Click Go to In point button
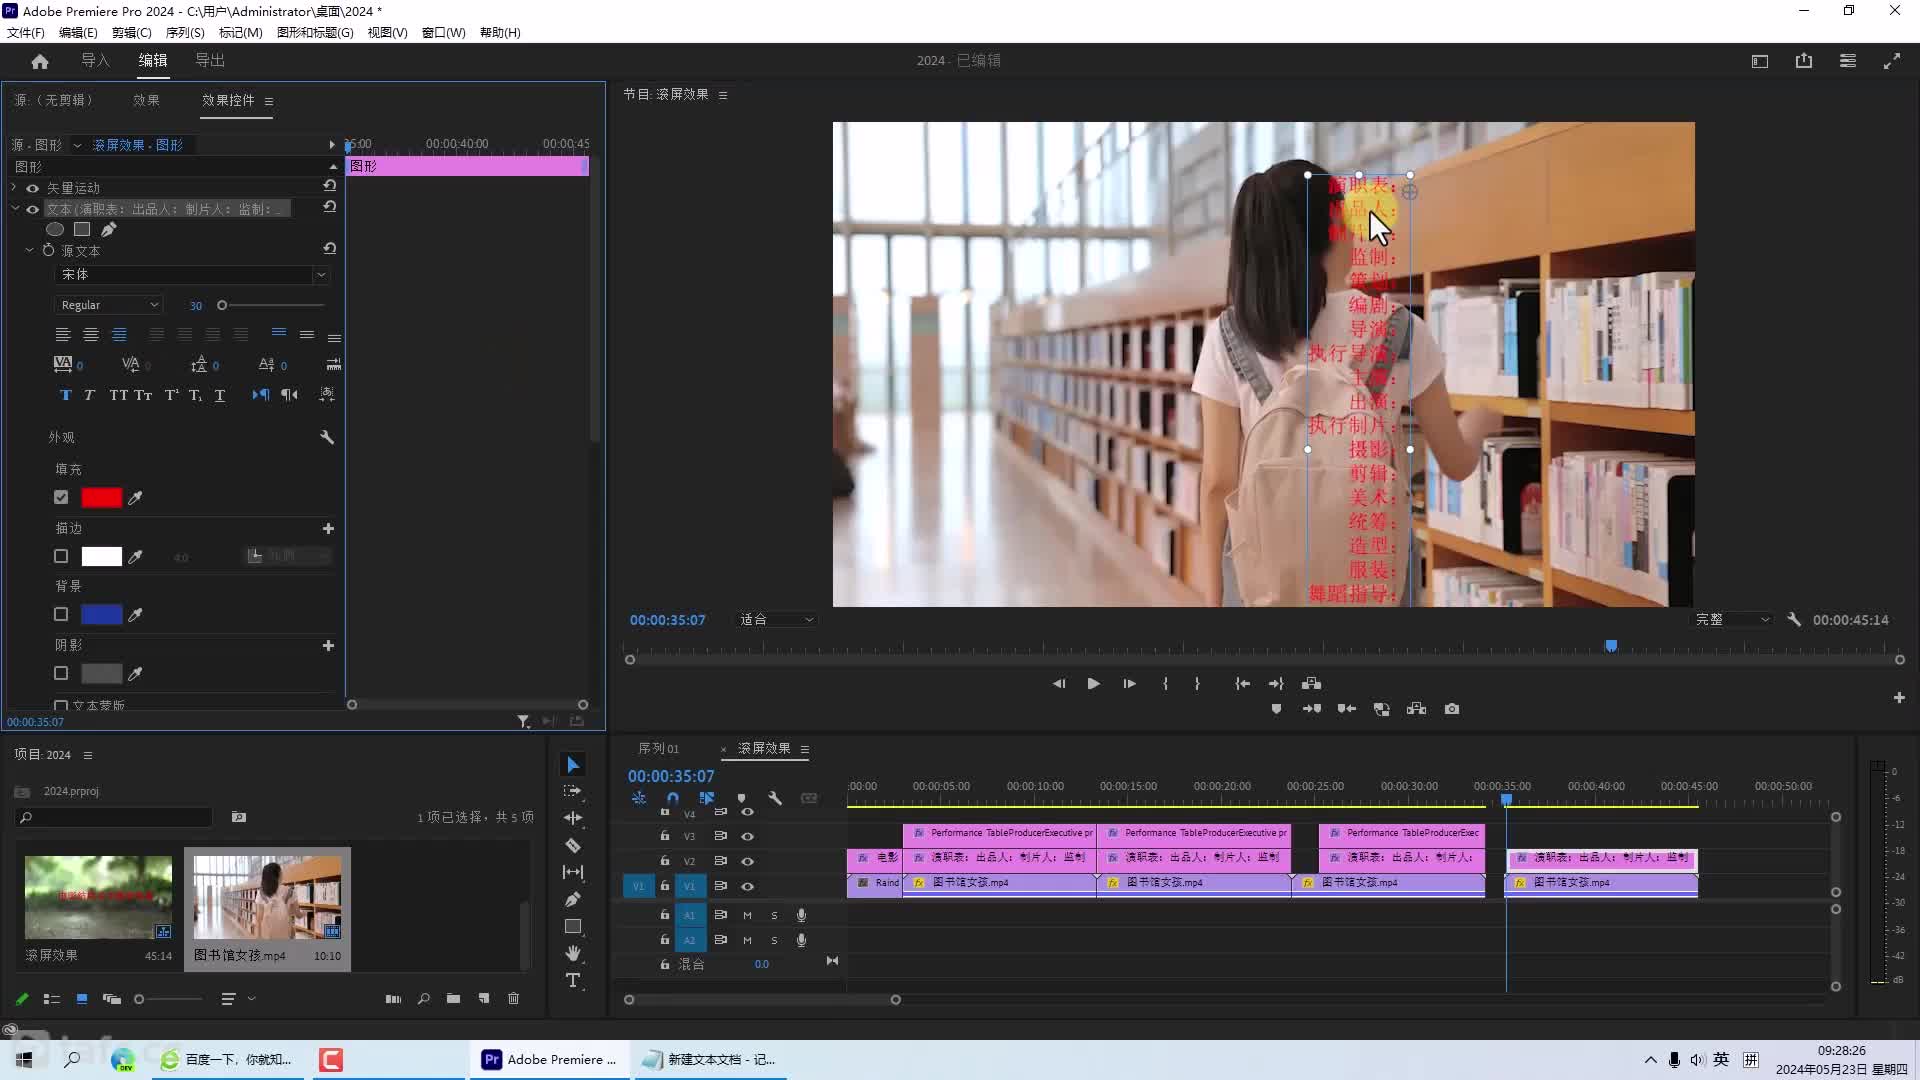 click(x=1242, y=684)
